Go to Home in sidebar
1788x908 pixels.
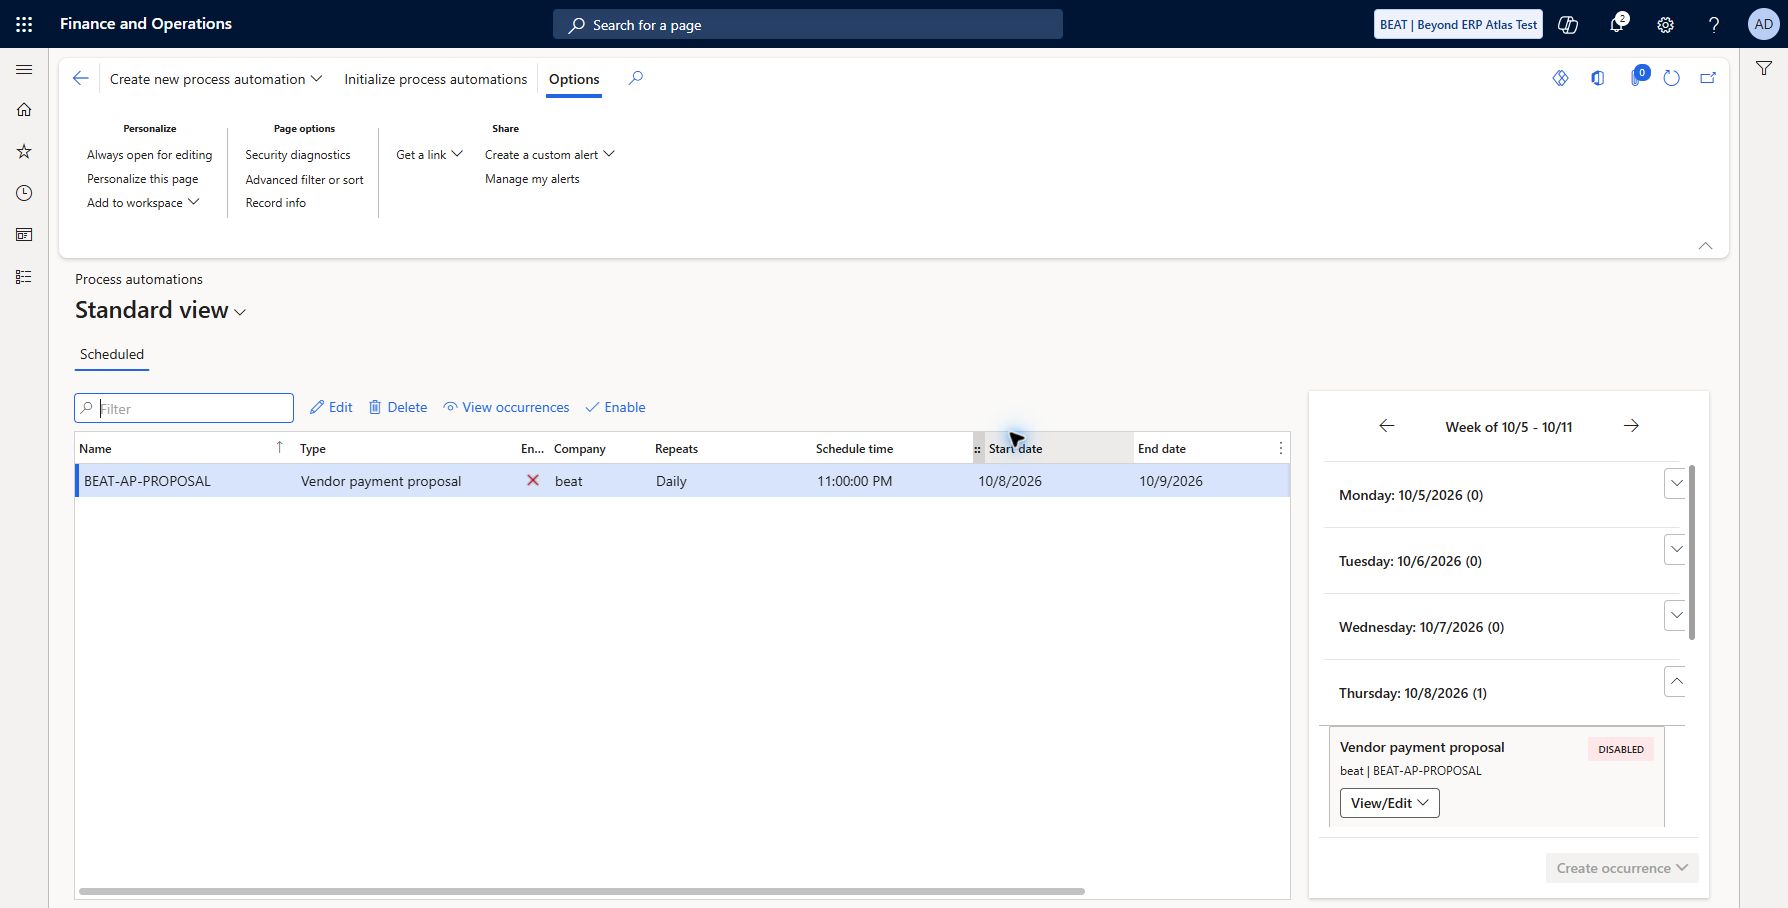pos(24,110)
